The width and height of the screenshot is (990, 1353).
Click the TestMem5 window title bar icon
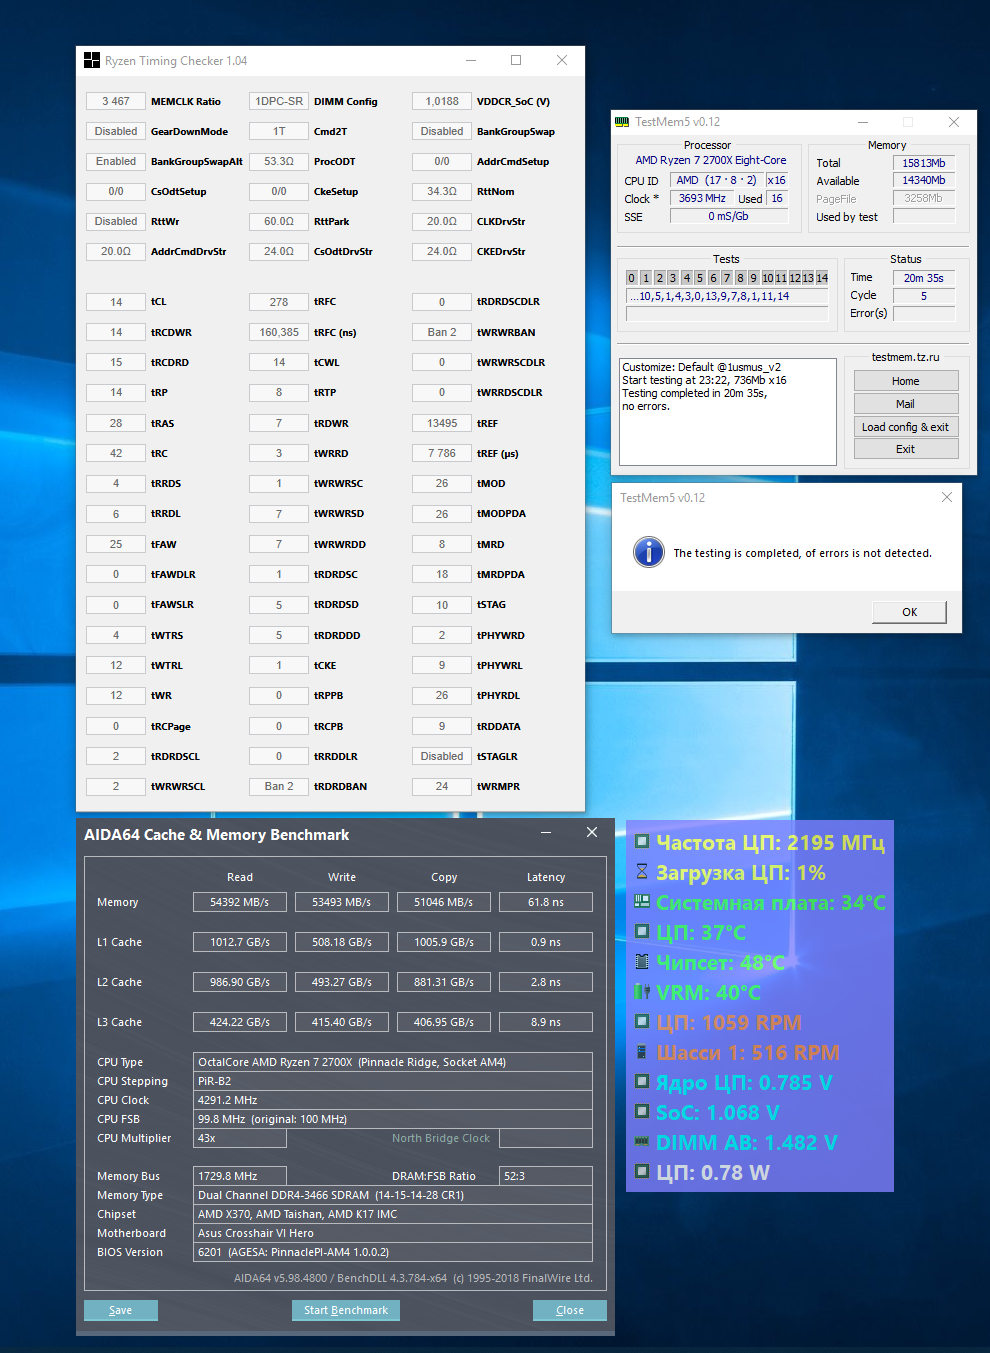click(622, 122)
